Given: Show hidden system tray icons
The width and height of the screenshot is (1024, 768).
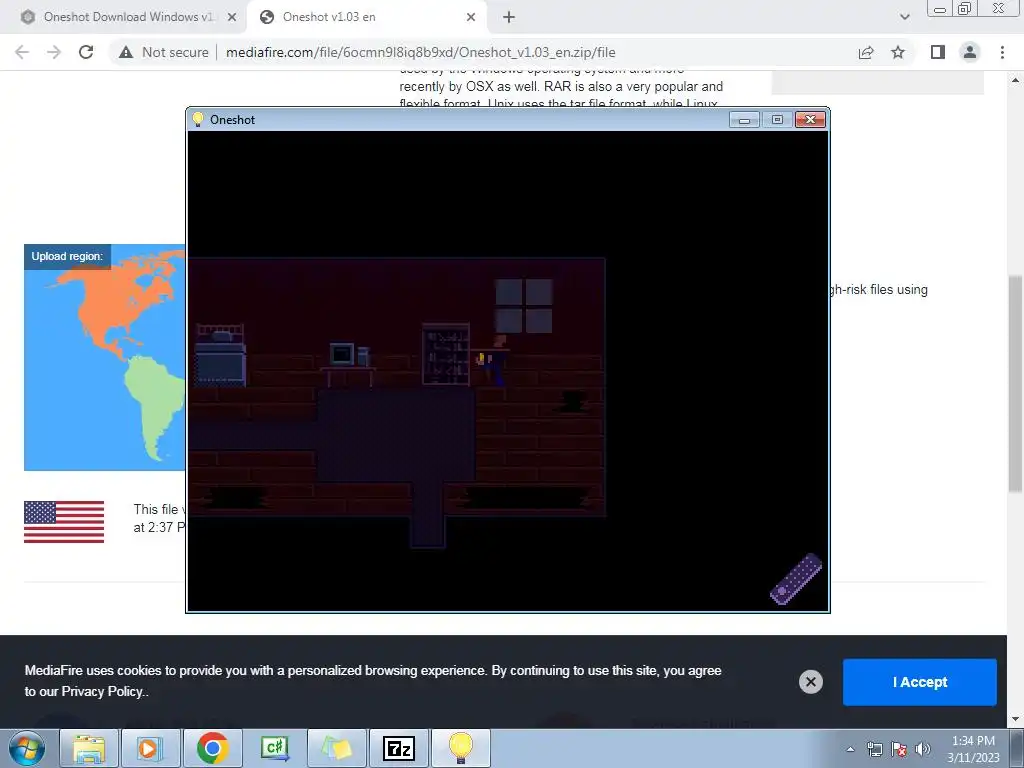Looking at the screenshot, I should [x=850, y=749].
